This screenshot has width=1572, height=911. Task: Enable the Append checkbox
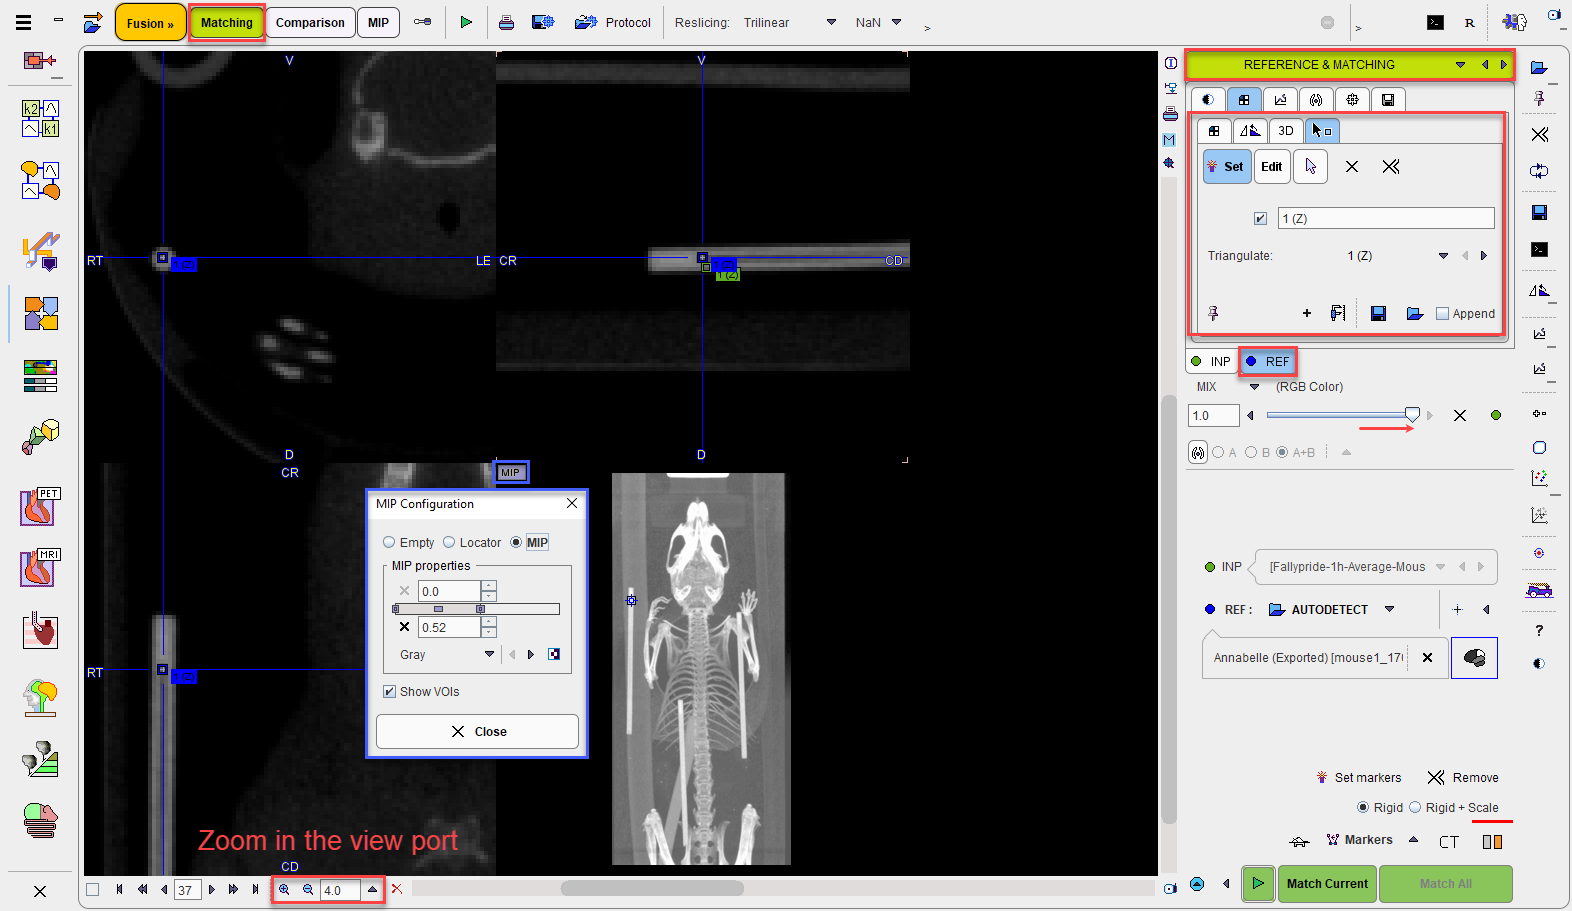pos(1442,314)
